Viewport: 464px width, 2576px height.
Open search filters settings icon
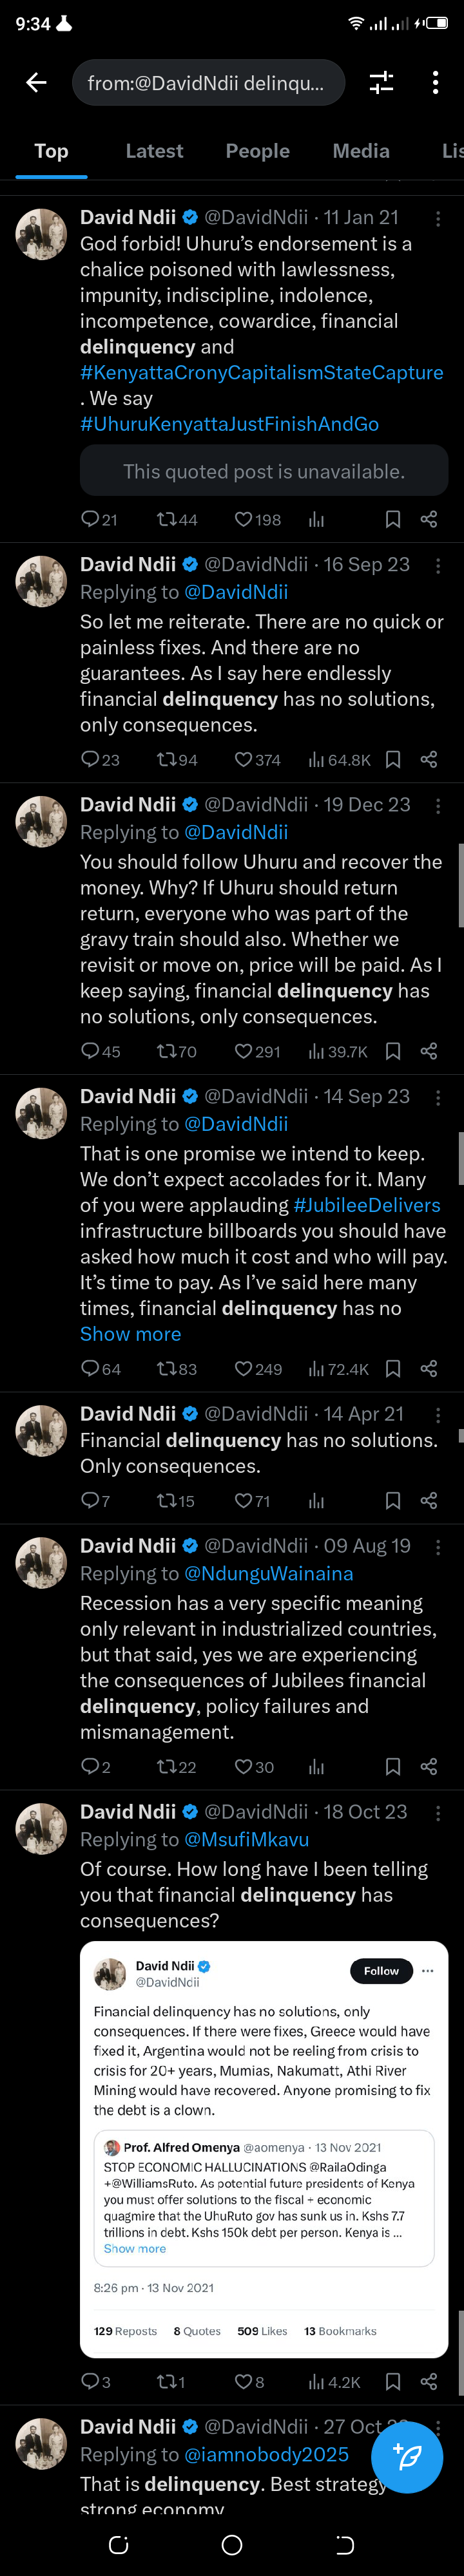(381, 83)
